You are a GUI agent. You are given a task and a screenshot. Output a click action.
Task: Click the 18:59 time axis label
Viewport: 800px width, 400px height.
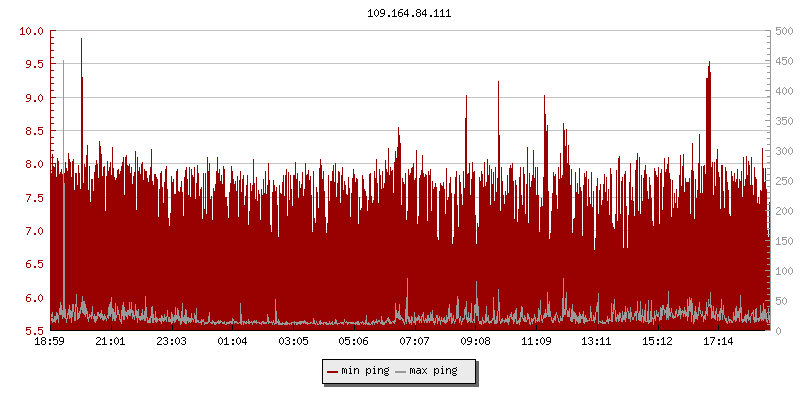50,341
